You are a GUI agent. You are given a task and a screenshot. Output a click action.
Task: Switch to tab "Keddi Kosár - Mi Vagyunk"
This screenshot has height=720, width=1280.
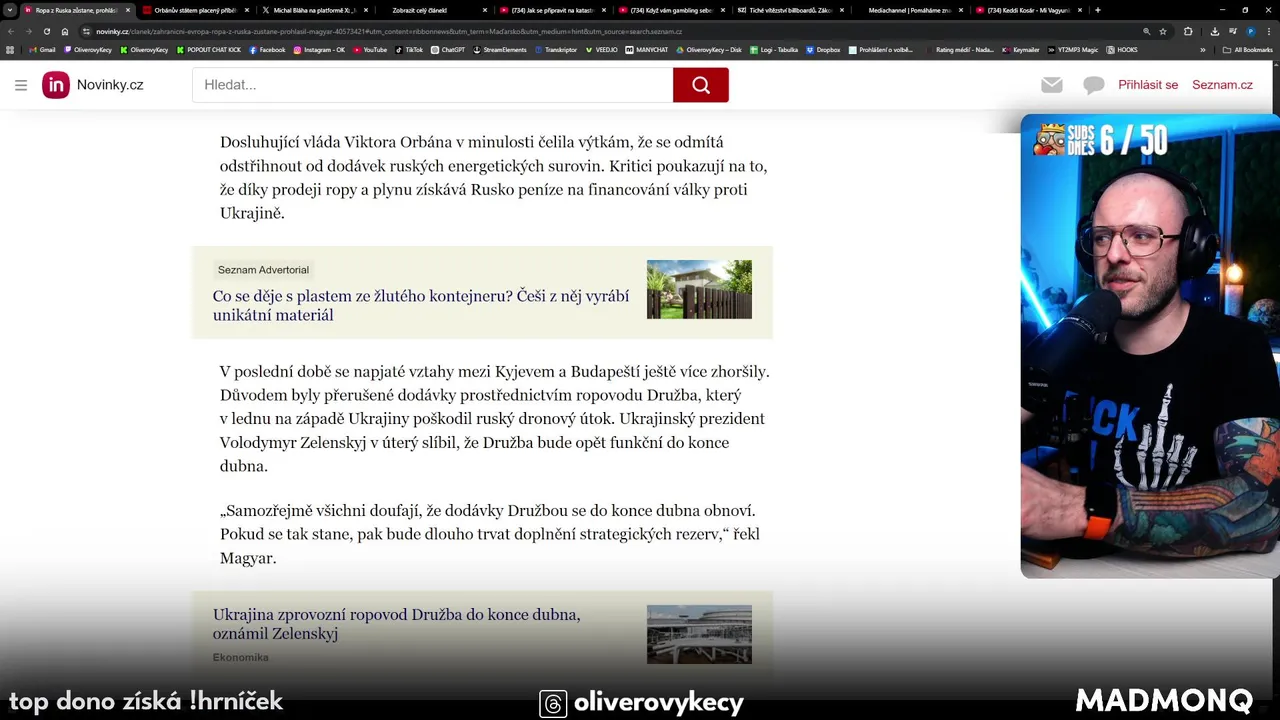1027,10
